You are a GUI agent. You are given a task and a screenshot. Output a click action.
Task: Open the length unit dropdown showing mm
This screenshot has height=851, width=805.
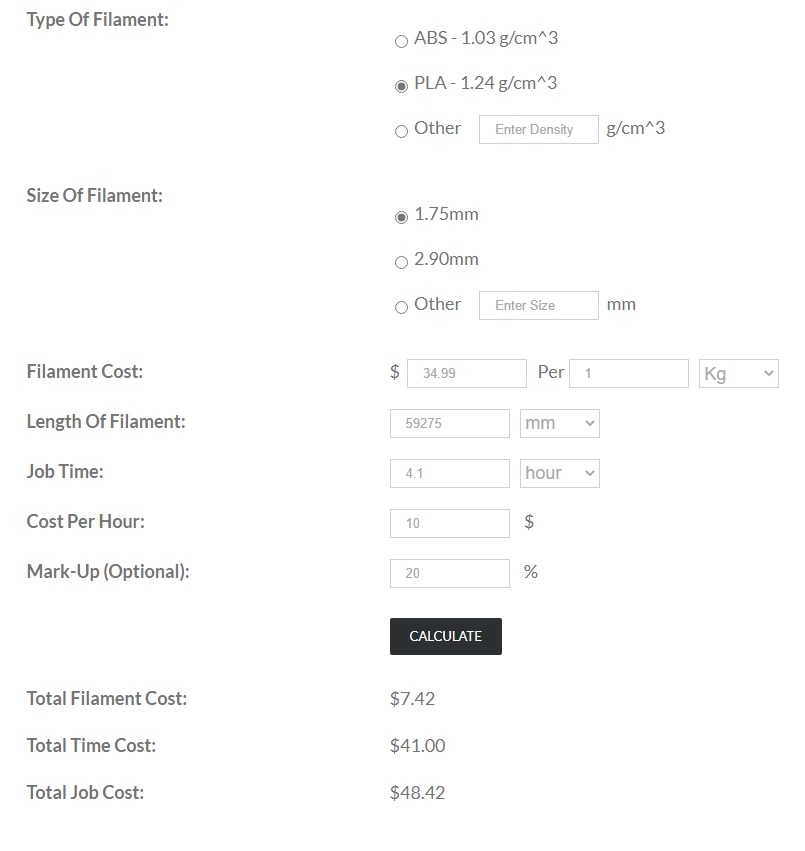[x=559, y=423]
